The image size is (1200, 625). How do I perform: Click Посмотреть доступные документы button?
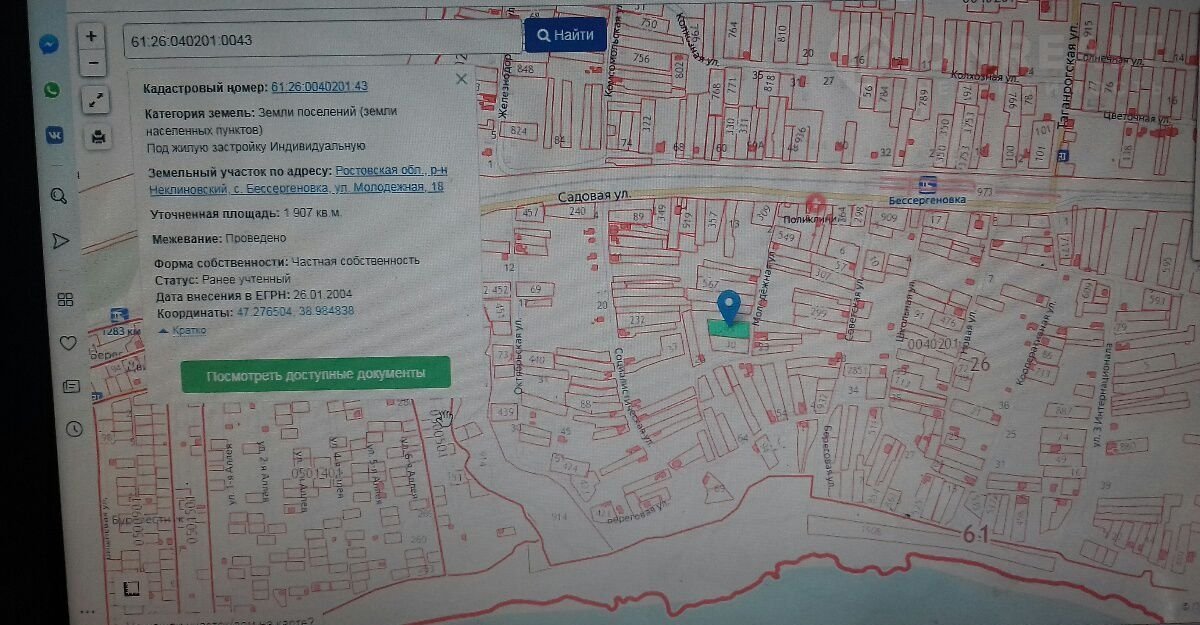[x=315, y=374]
